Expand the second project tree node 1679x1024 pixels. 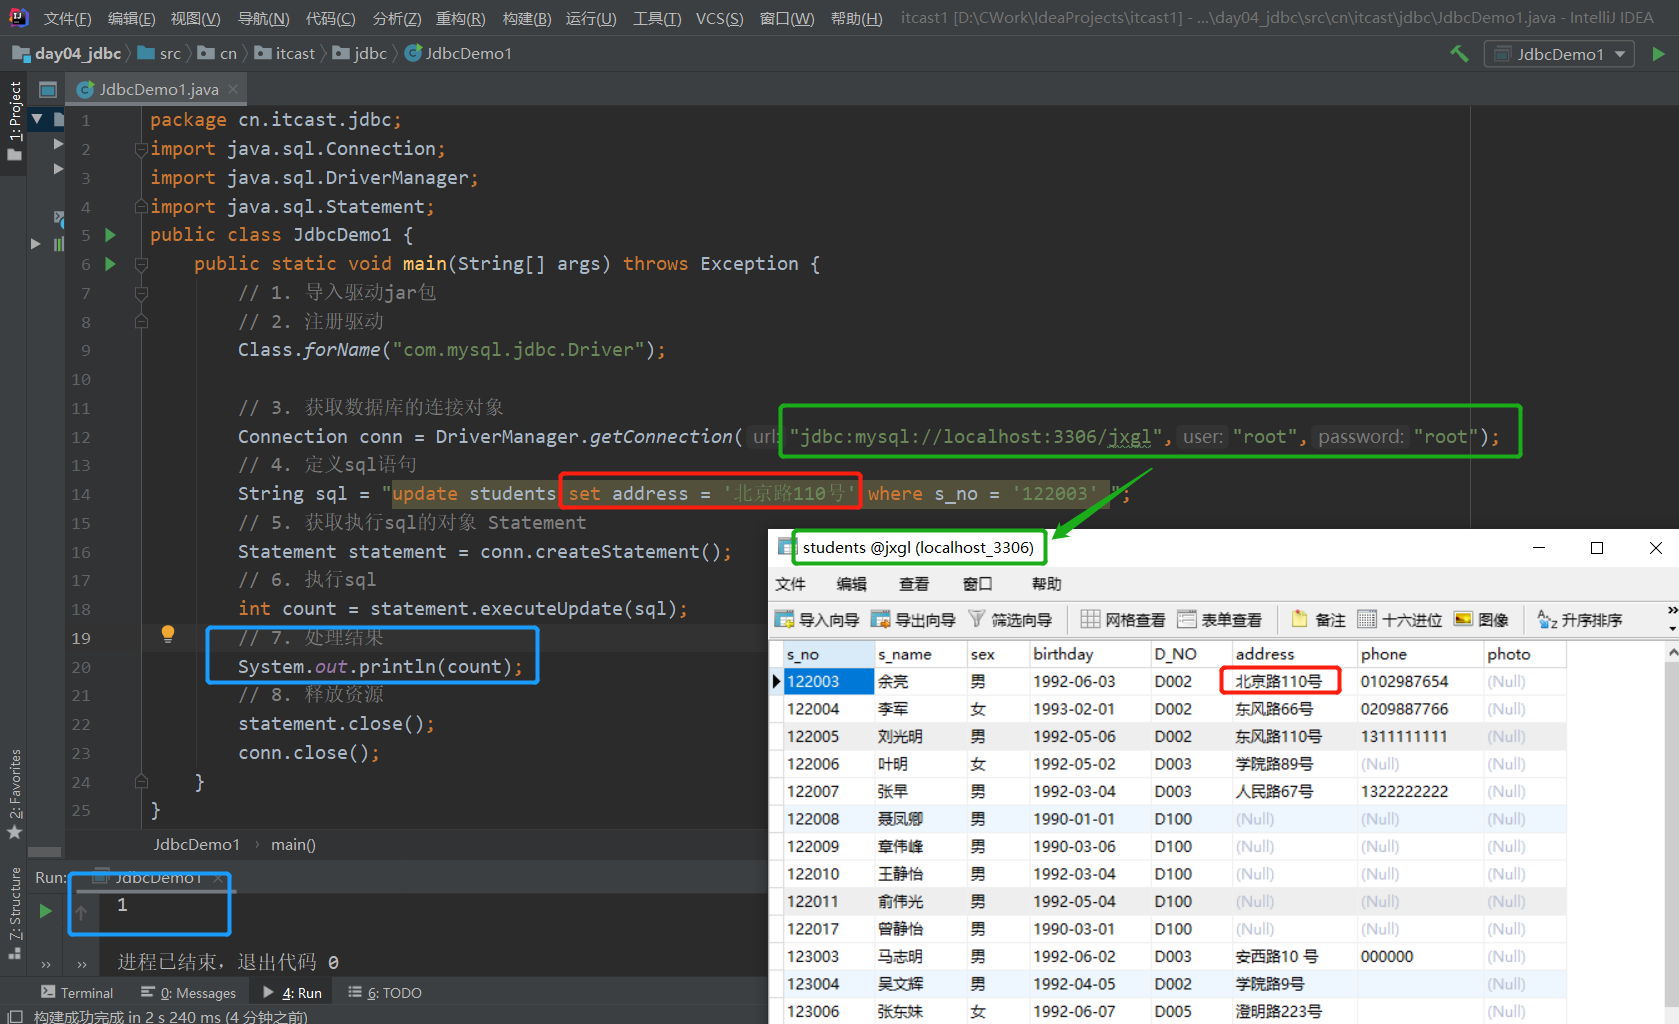click(x=58, y=144)
